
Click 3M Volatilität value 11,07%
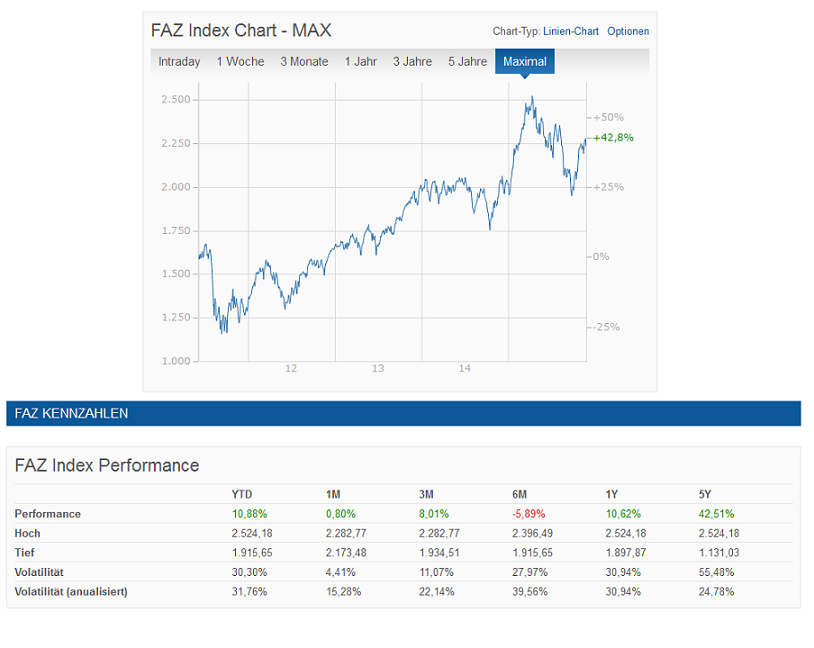click(436, 572)
